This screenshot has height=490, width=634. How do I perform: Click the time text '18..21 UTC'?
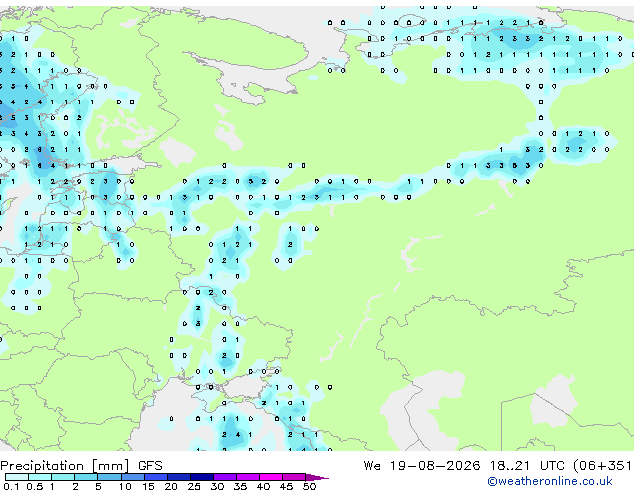point(527,466)
